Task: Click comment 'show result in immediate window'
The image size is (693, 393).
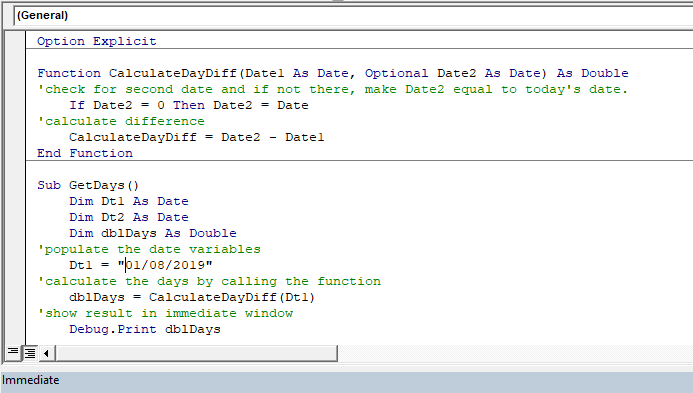Action: point(165,313)
